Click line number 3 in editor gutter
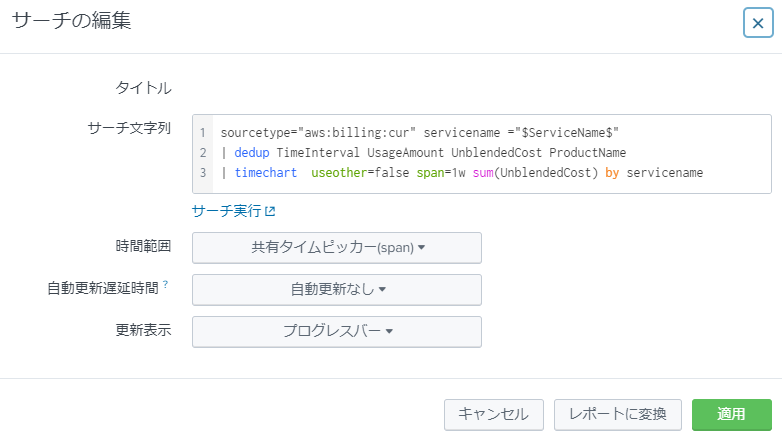The image size is (782, 443). pyautogui.click(x=202, y=173)
